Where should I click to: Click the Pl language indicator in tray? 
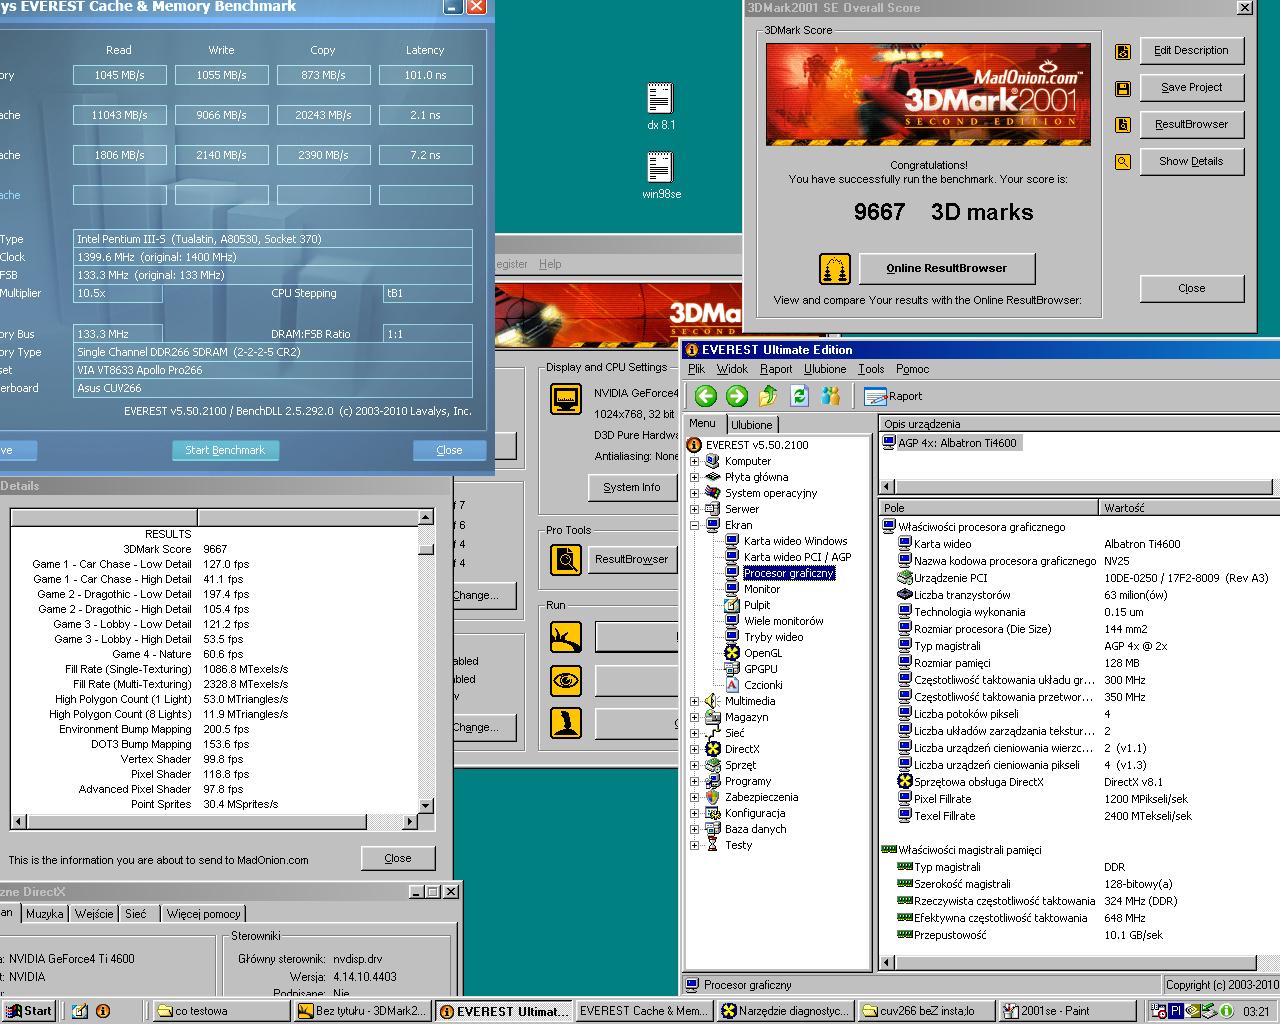pyautogui.click(x=1177, y=1011)
